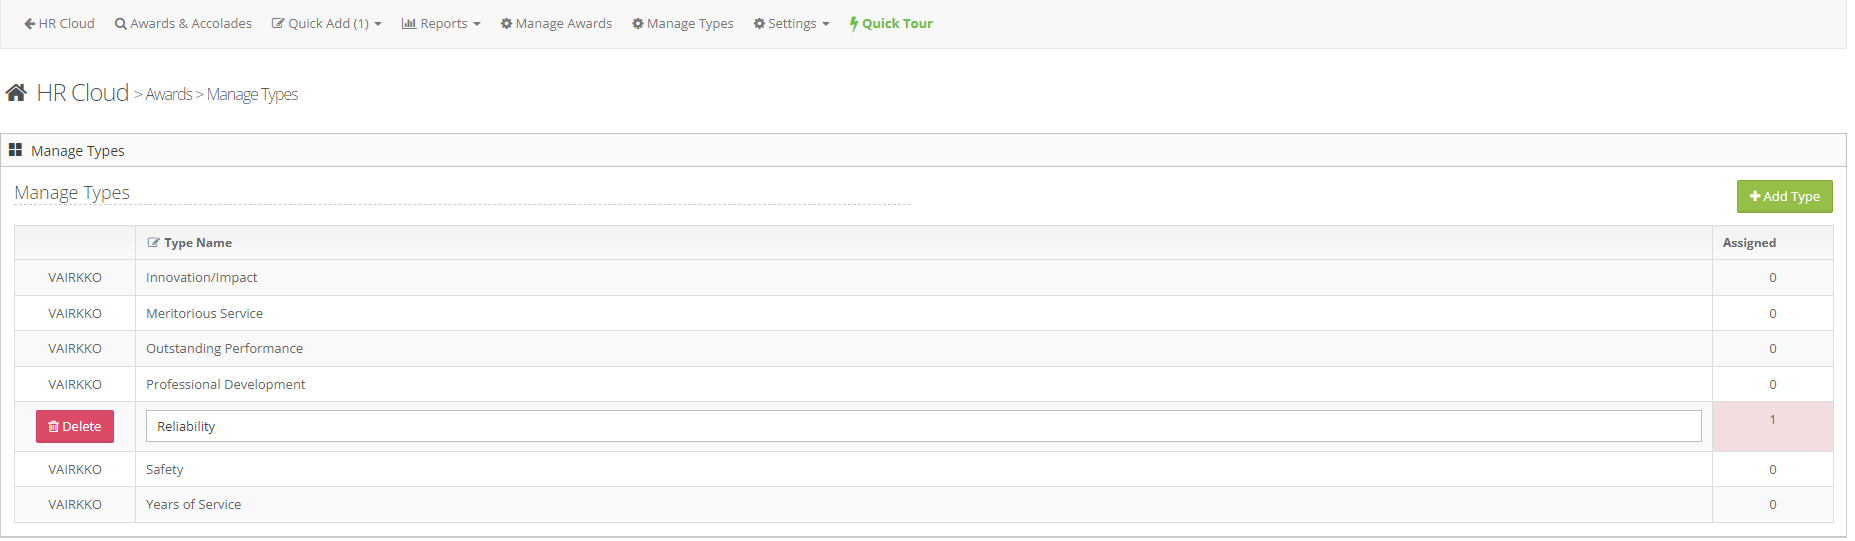Screen dimensions: 1855x541
Task: Follow the Awards breadcrumb link
Action: 168,94
